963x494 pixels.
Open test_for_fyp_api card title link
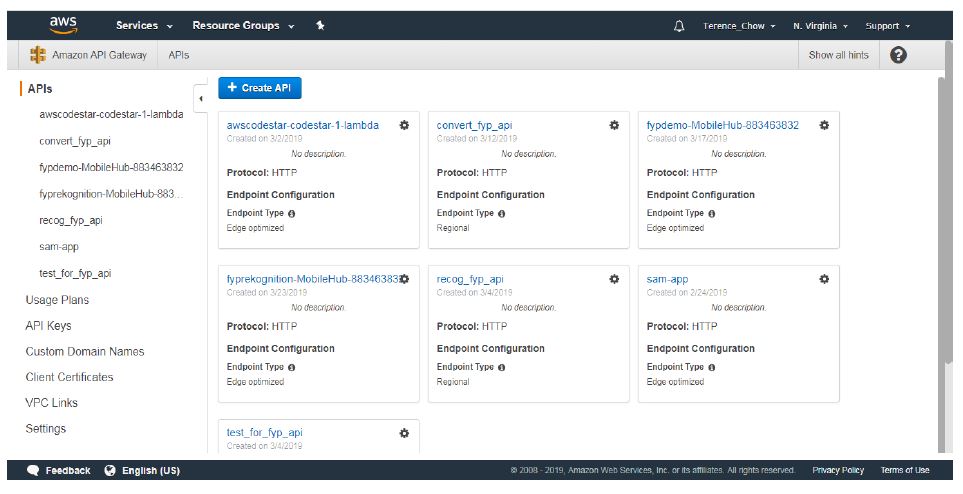[265, 433]
